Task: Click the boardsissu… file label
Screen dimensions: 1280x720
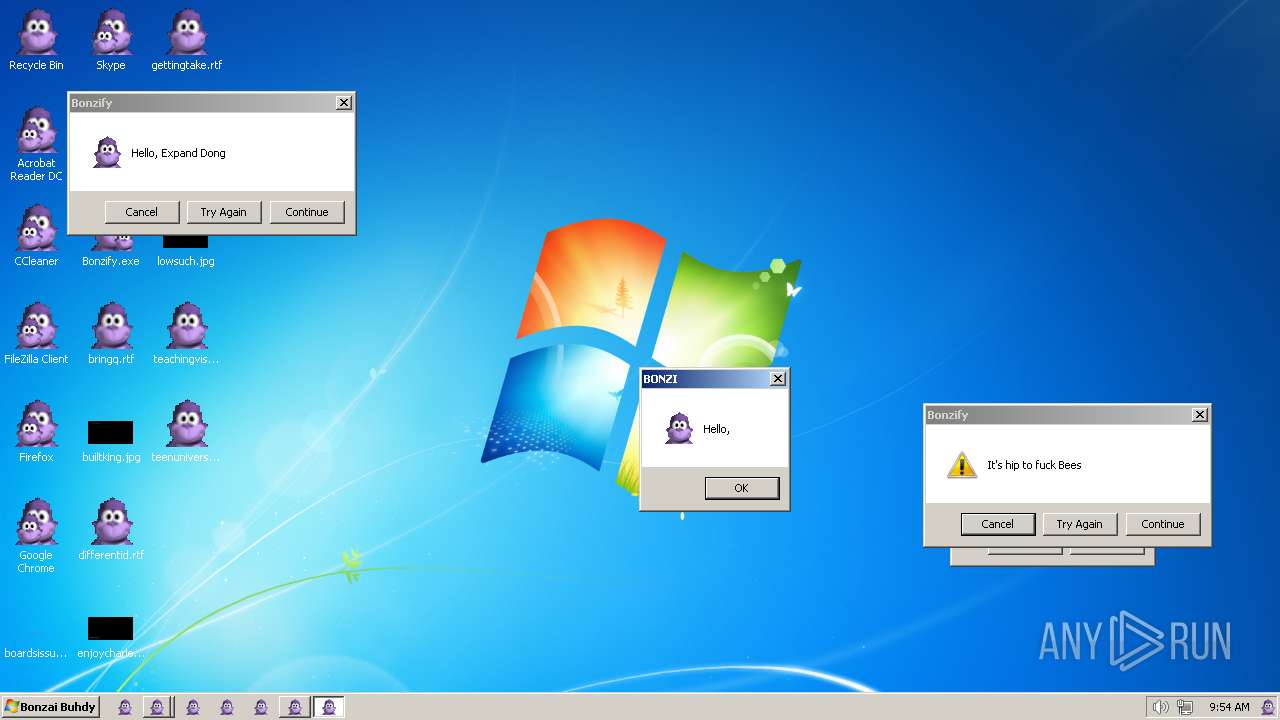Action: (x=36, y=653)
